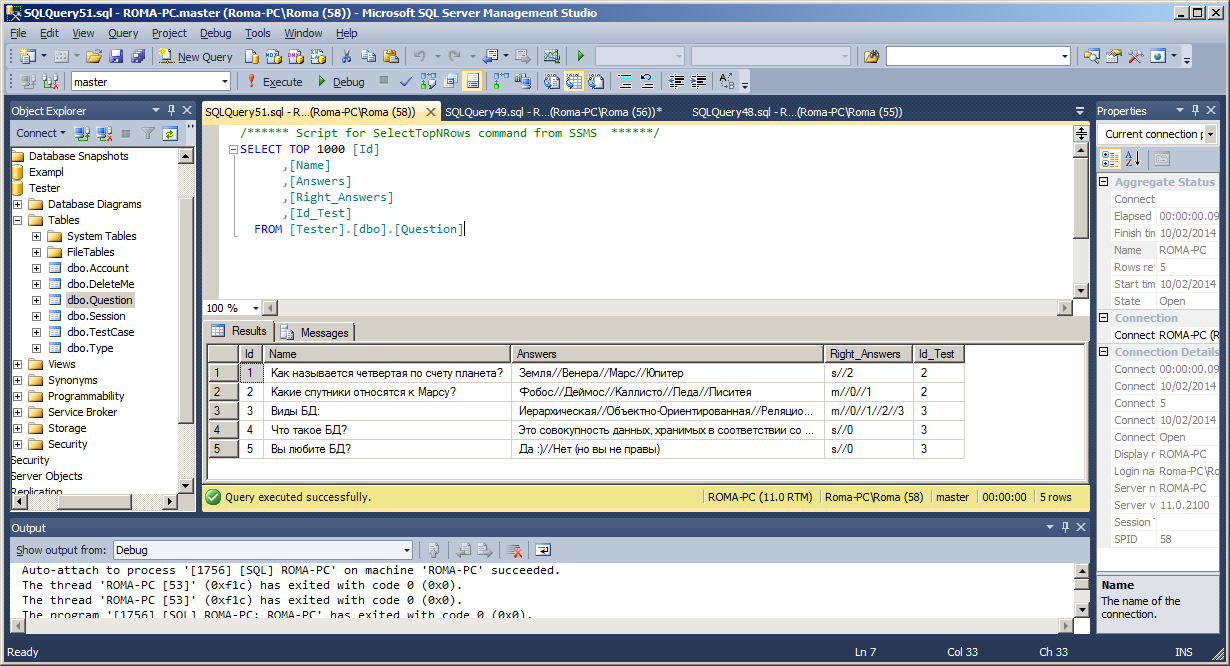Open the 100 % zoom dropdown
Viewport: 1230px width, 666px height.
tap(255, 308)
